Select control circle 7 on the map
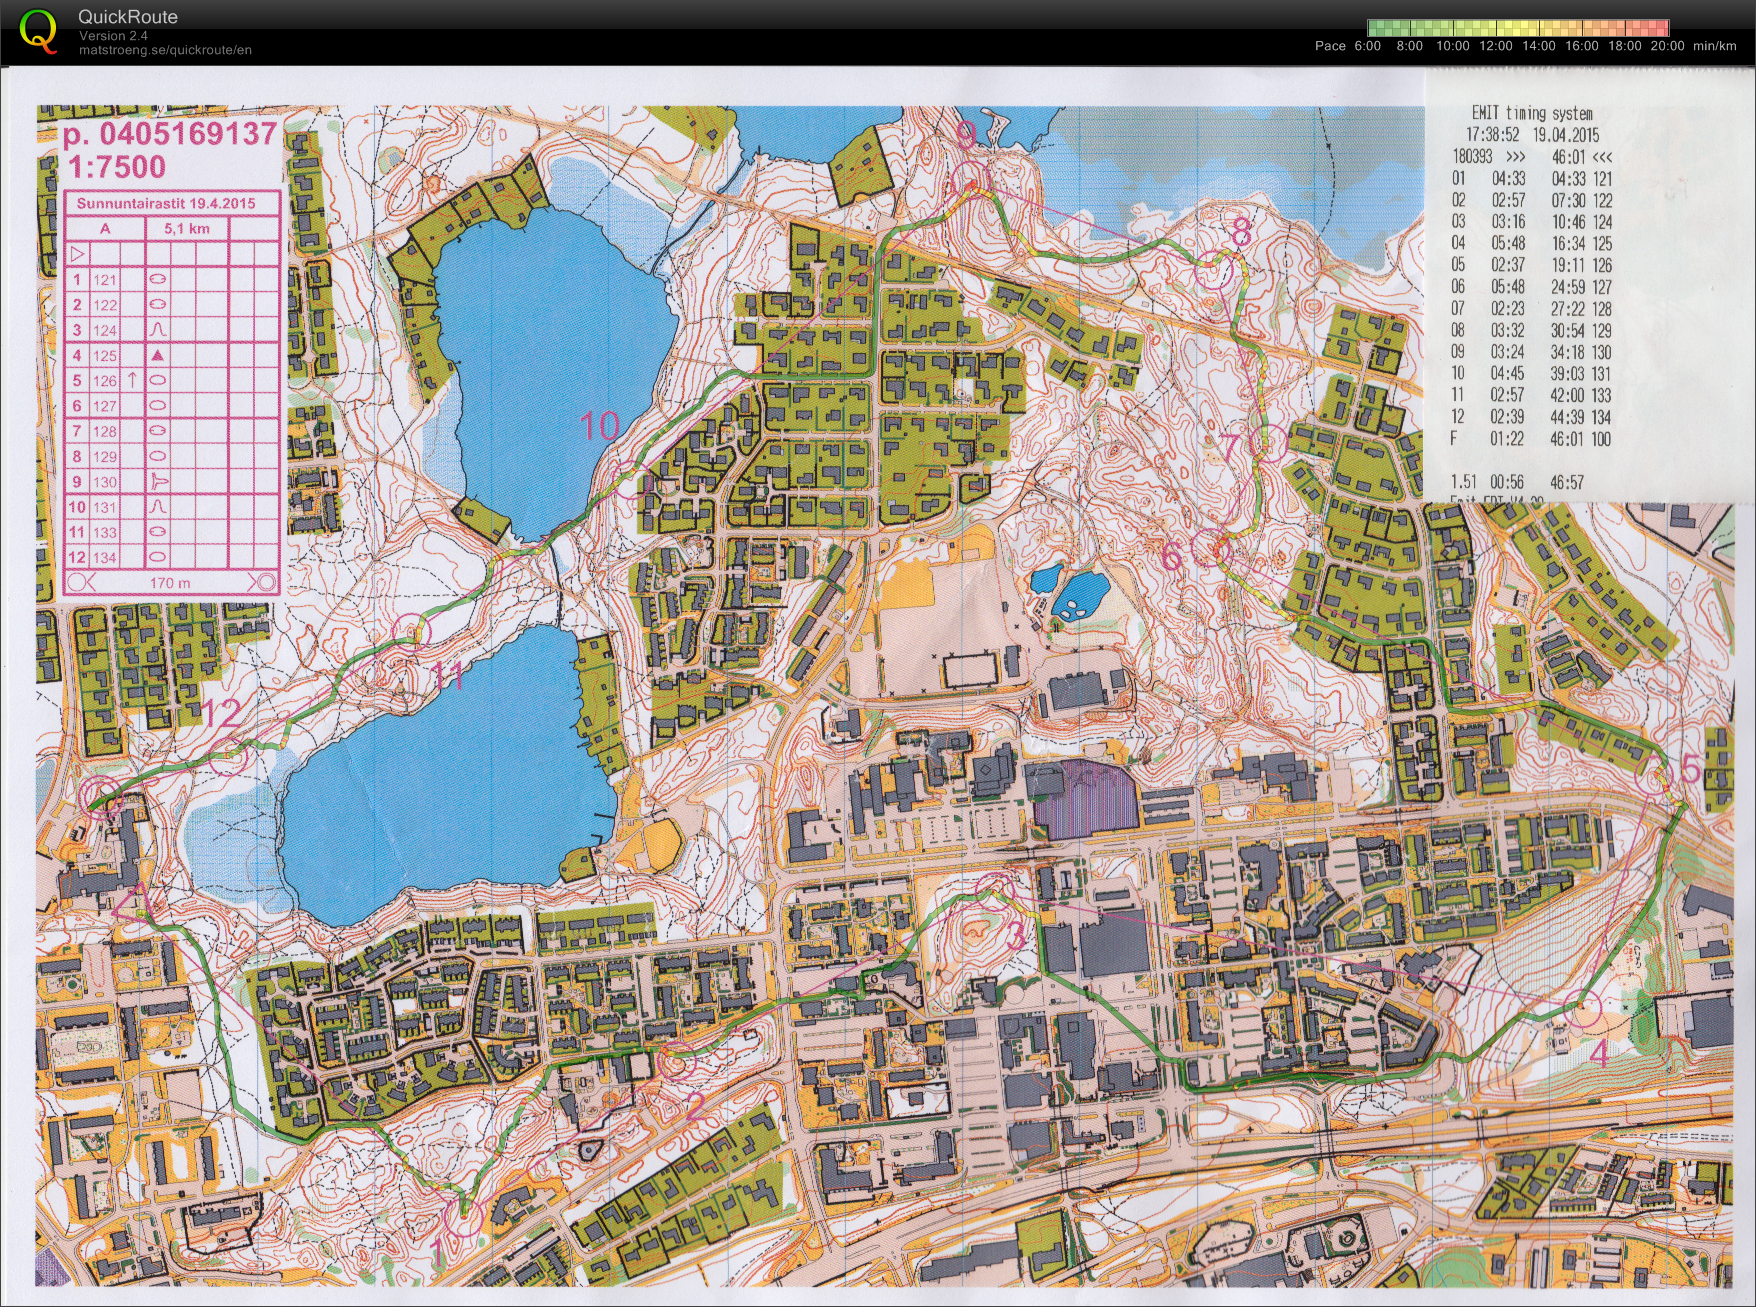The height and width of the screenshot is (1307, 1756). pos(1268,442)
